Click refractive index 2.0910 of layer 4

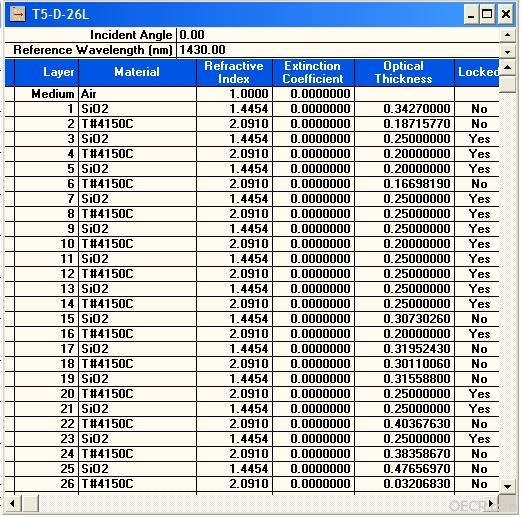point(234,154)
